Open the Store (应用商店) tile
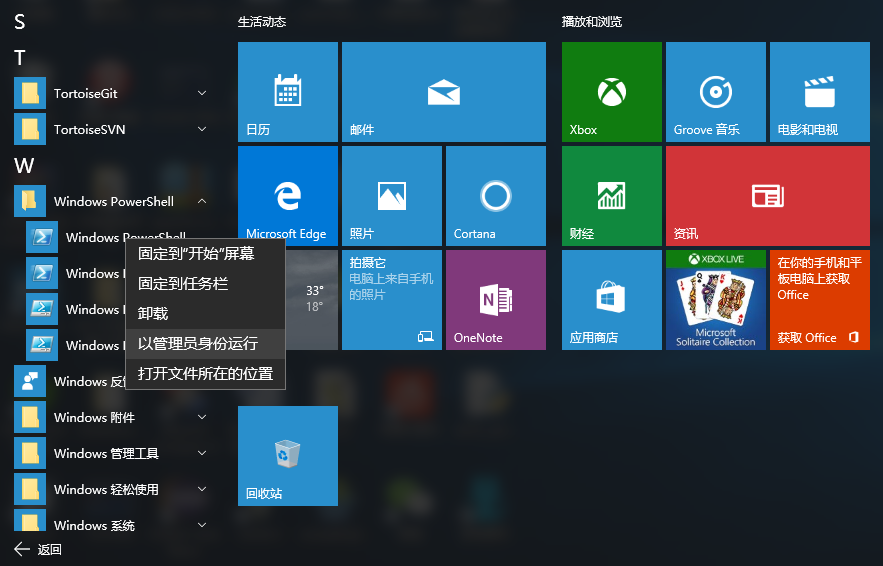883x566 pixels. click(x=612, y=300)
